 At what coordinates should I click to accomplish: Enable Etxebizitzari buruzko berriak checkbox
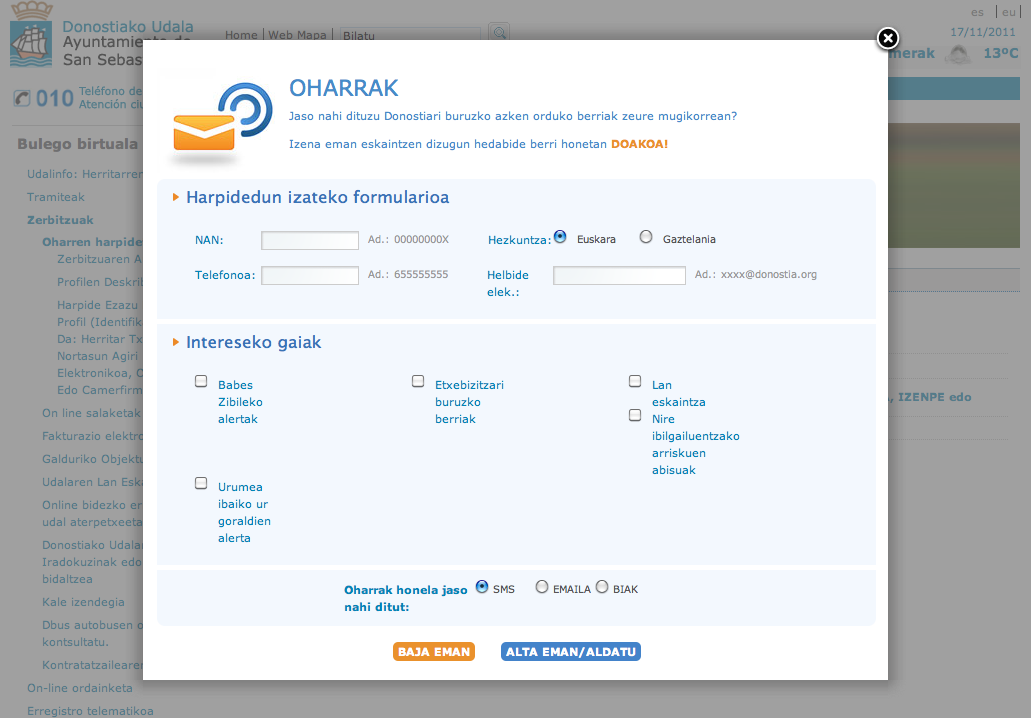418,381
